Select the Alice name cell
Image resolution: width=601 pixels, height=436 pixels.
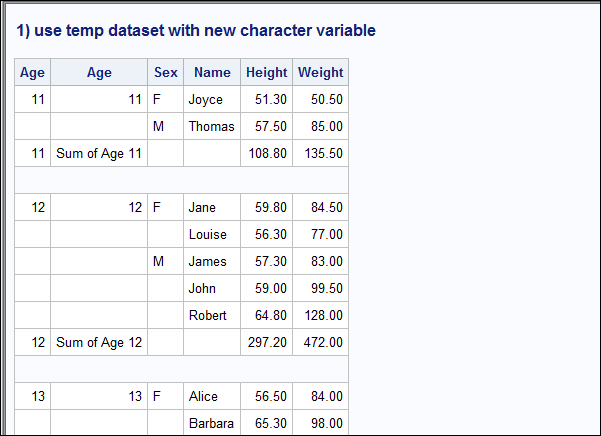click(x=212, y=396)
